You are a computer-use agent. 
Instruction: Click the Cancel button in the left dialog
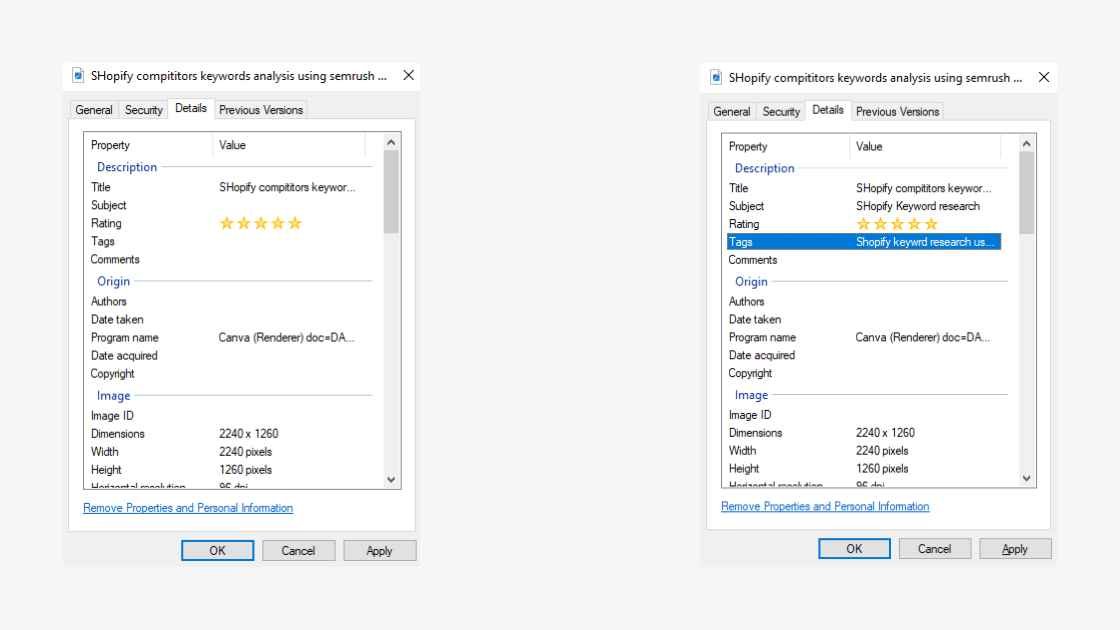click(298, 551)
